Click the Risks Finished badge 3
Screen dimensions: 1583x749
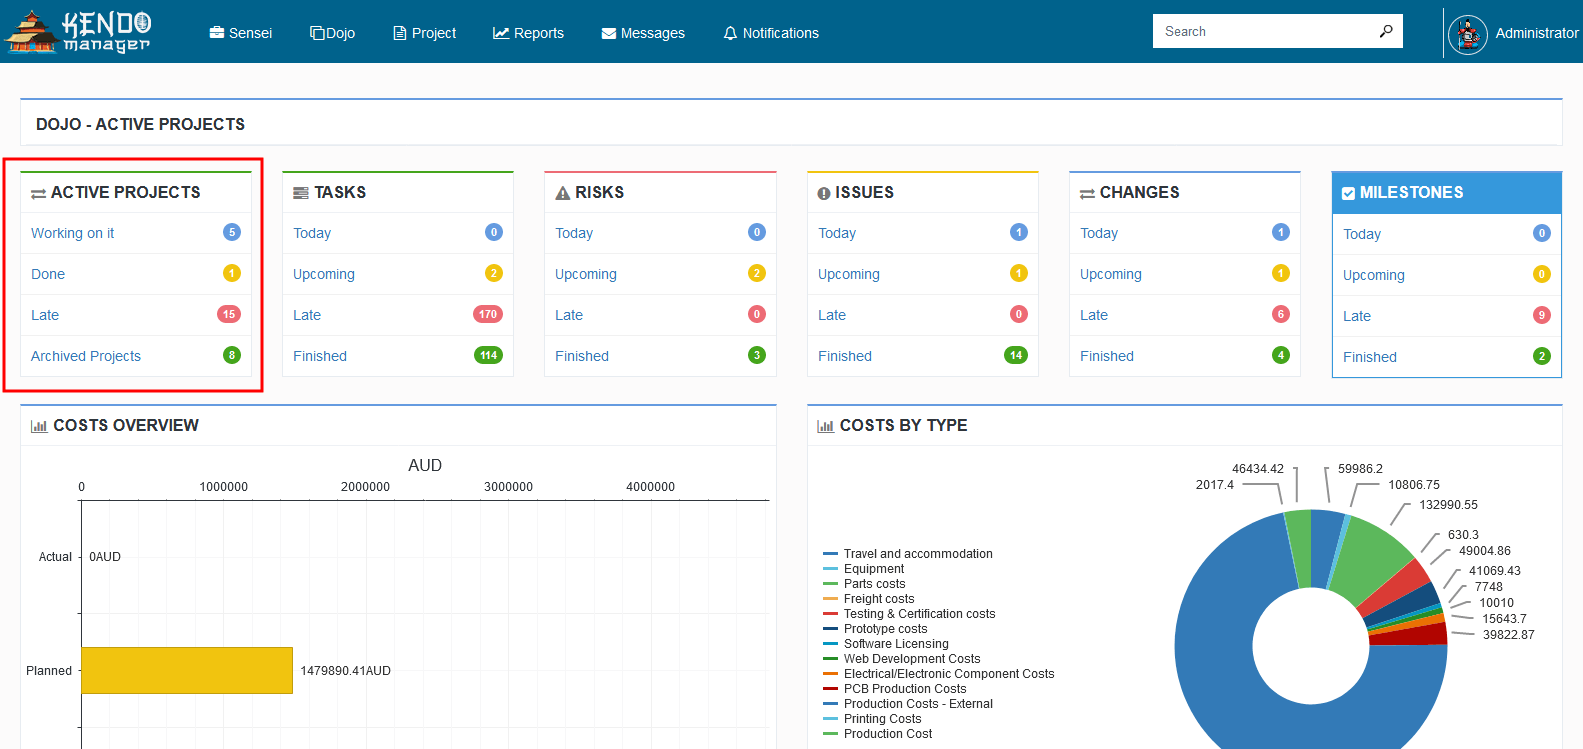[757, 355]
